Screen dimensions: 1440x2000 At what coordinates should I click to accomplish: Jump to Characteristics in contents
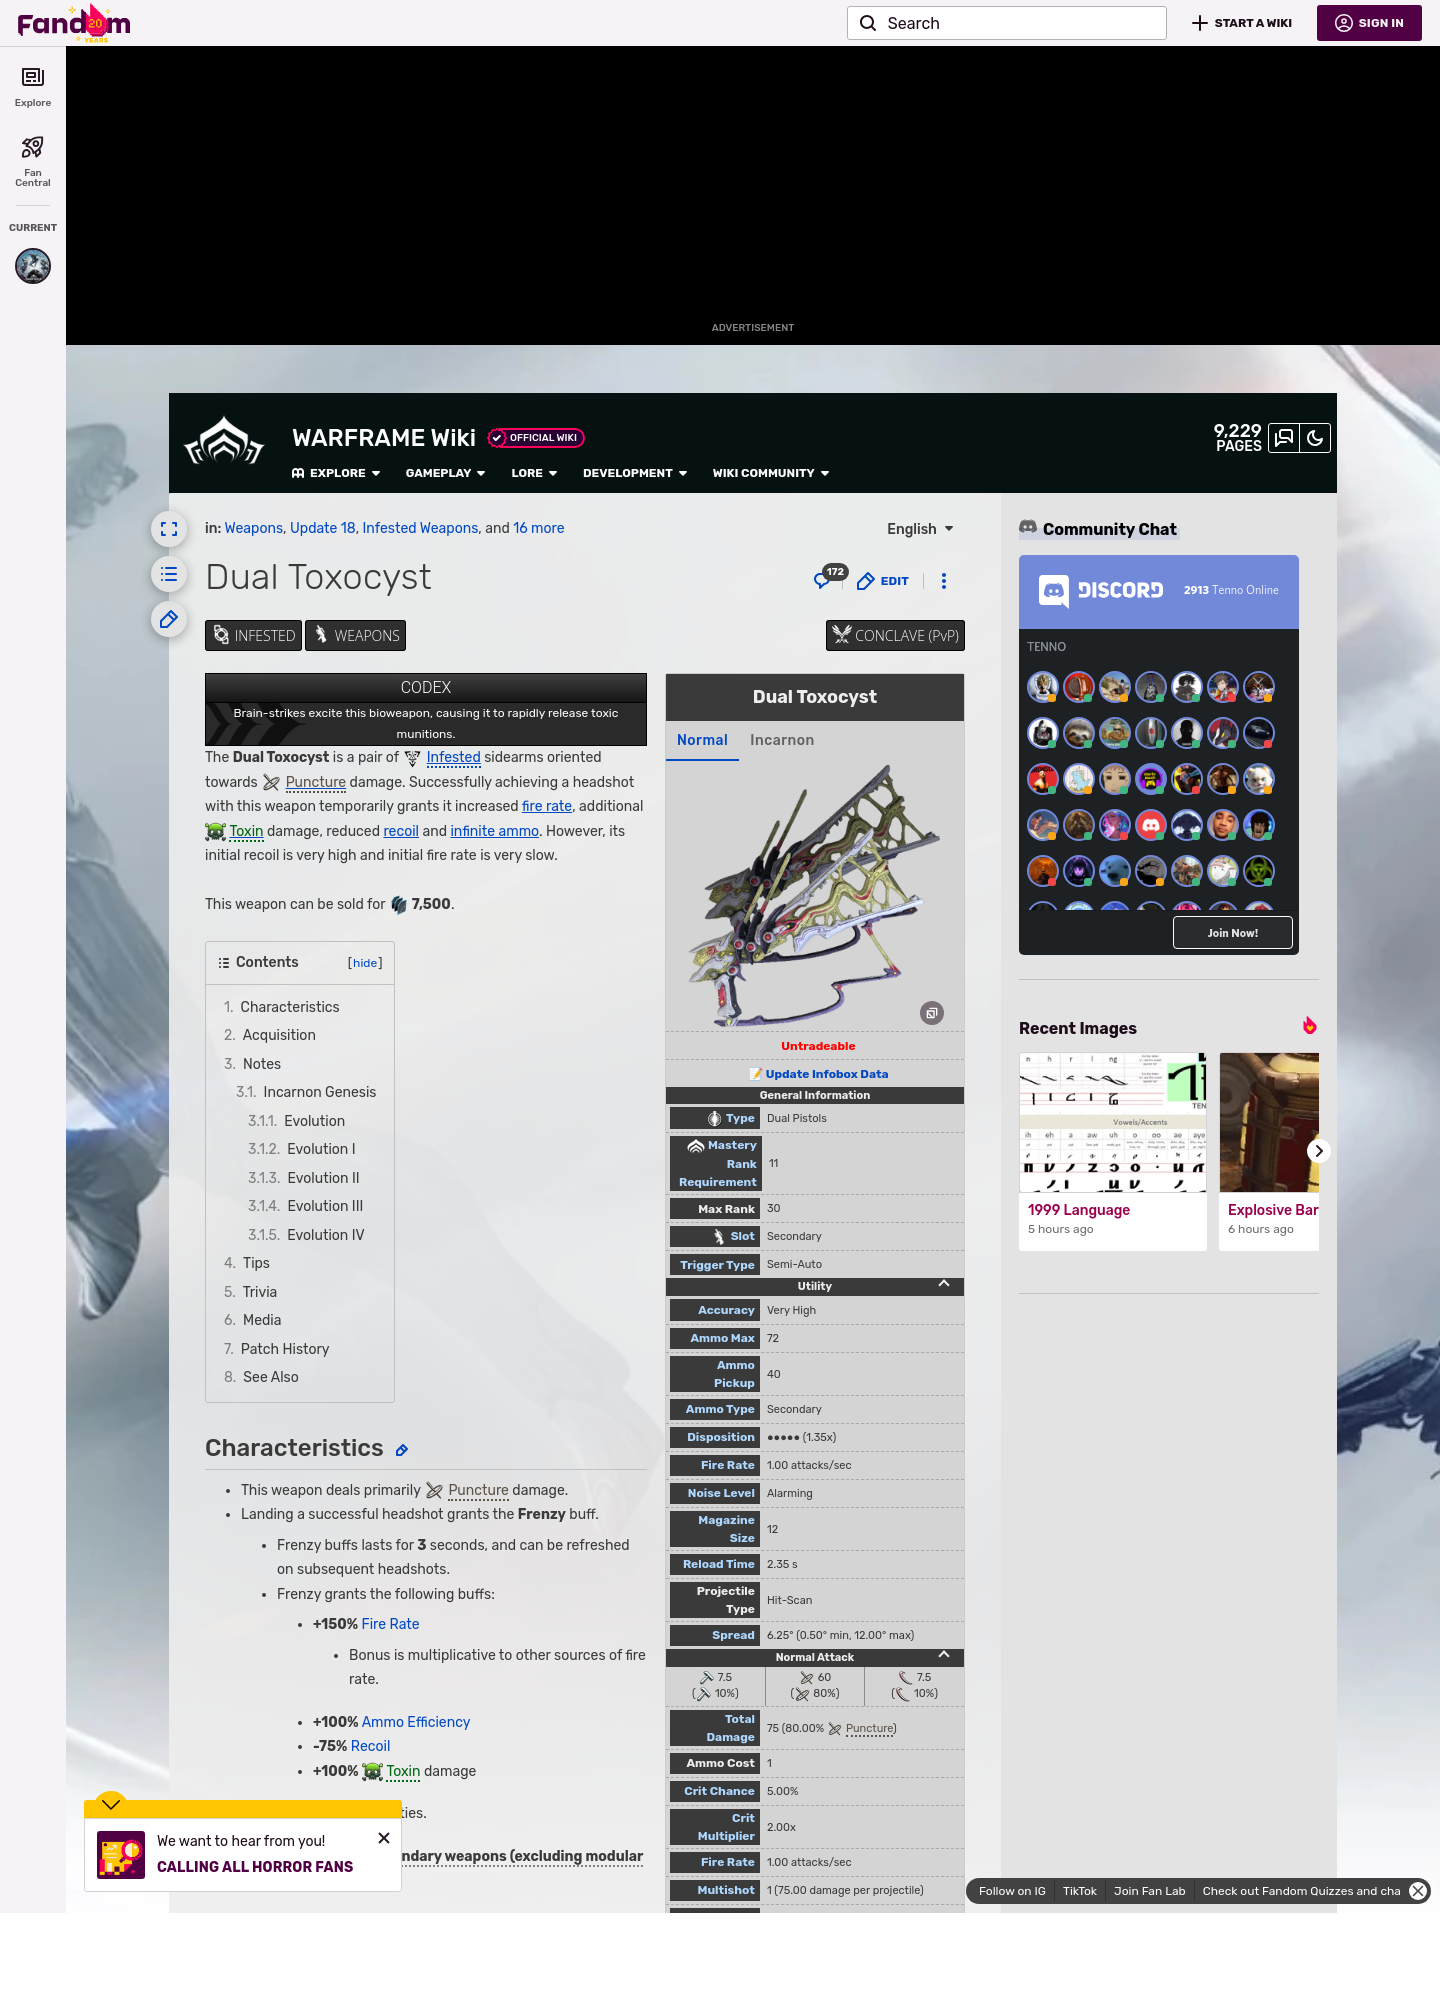[290, 1007]
